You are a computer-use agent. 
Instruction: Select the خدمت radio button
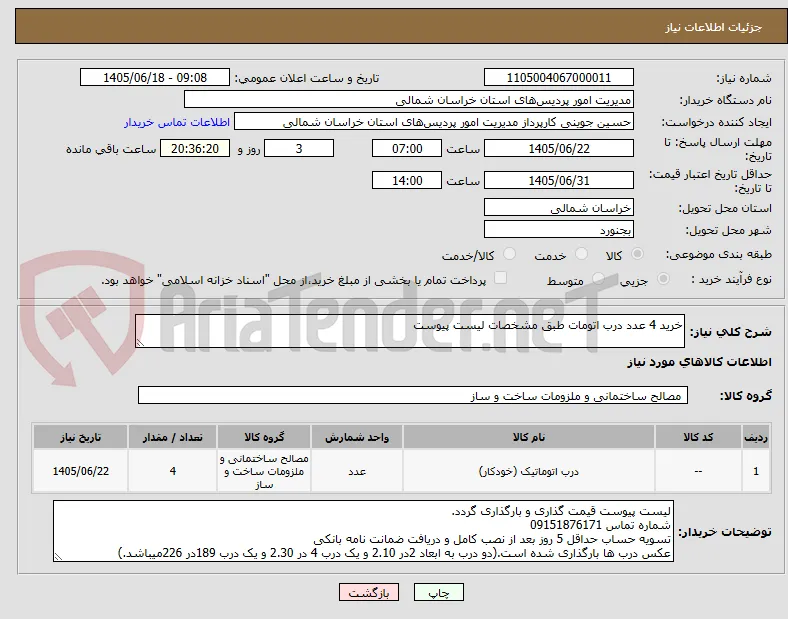(581, 254)
